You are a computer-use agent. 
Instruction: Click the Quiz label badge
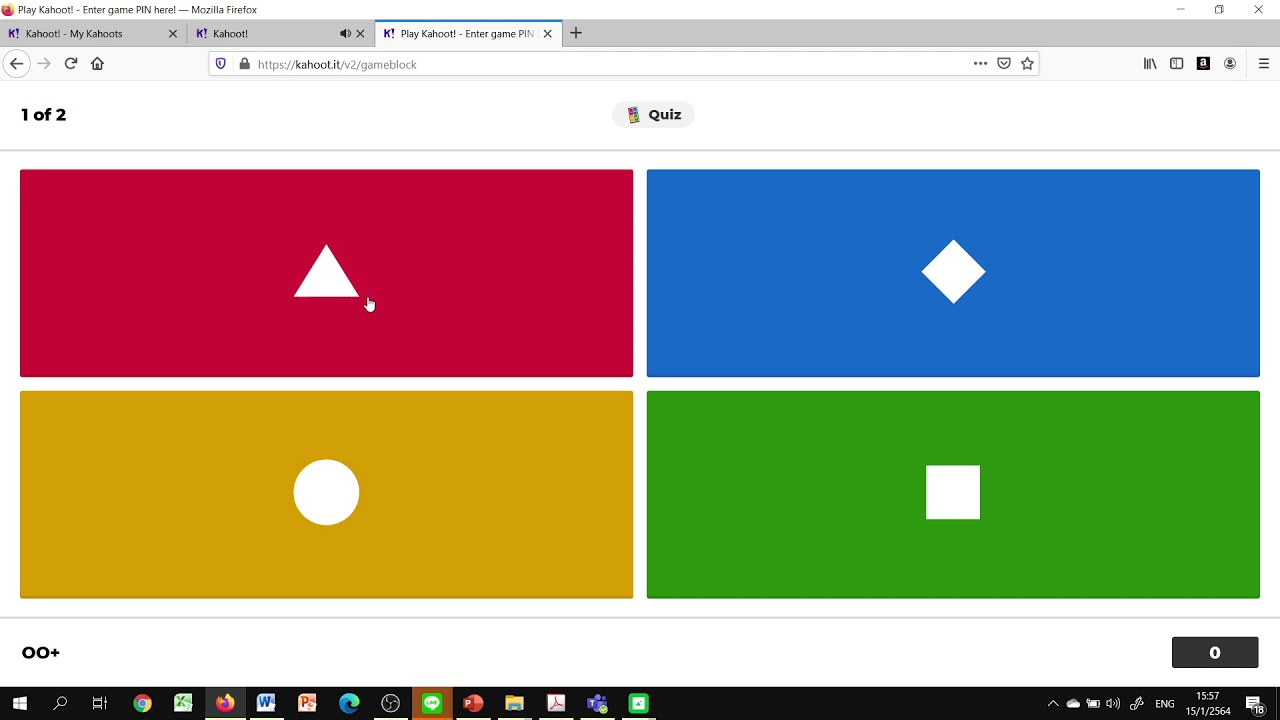click(653, 115)
